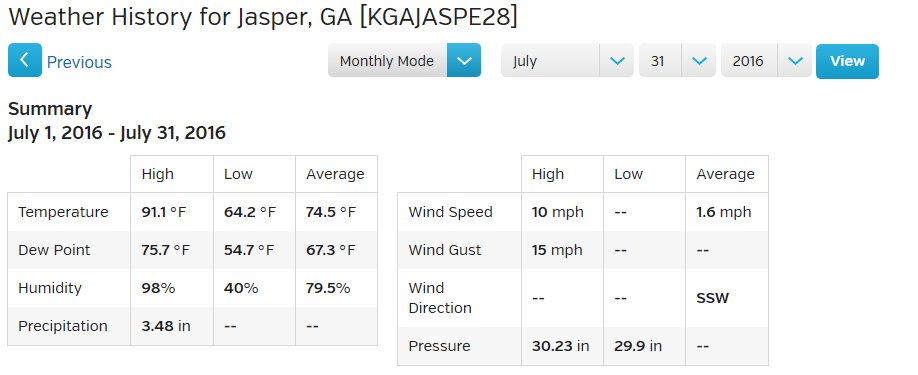Select the Humidity row label
918x375 pixels.
click(50, 288)
